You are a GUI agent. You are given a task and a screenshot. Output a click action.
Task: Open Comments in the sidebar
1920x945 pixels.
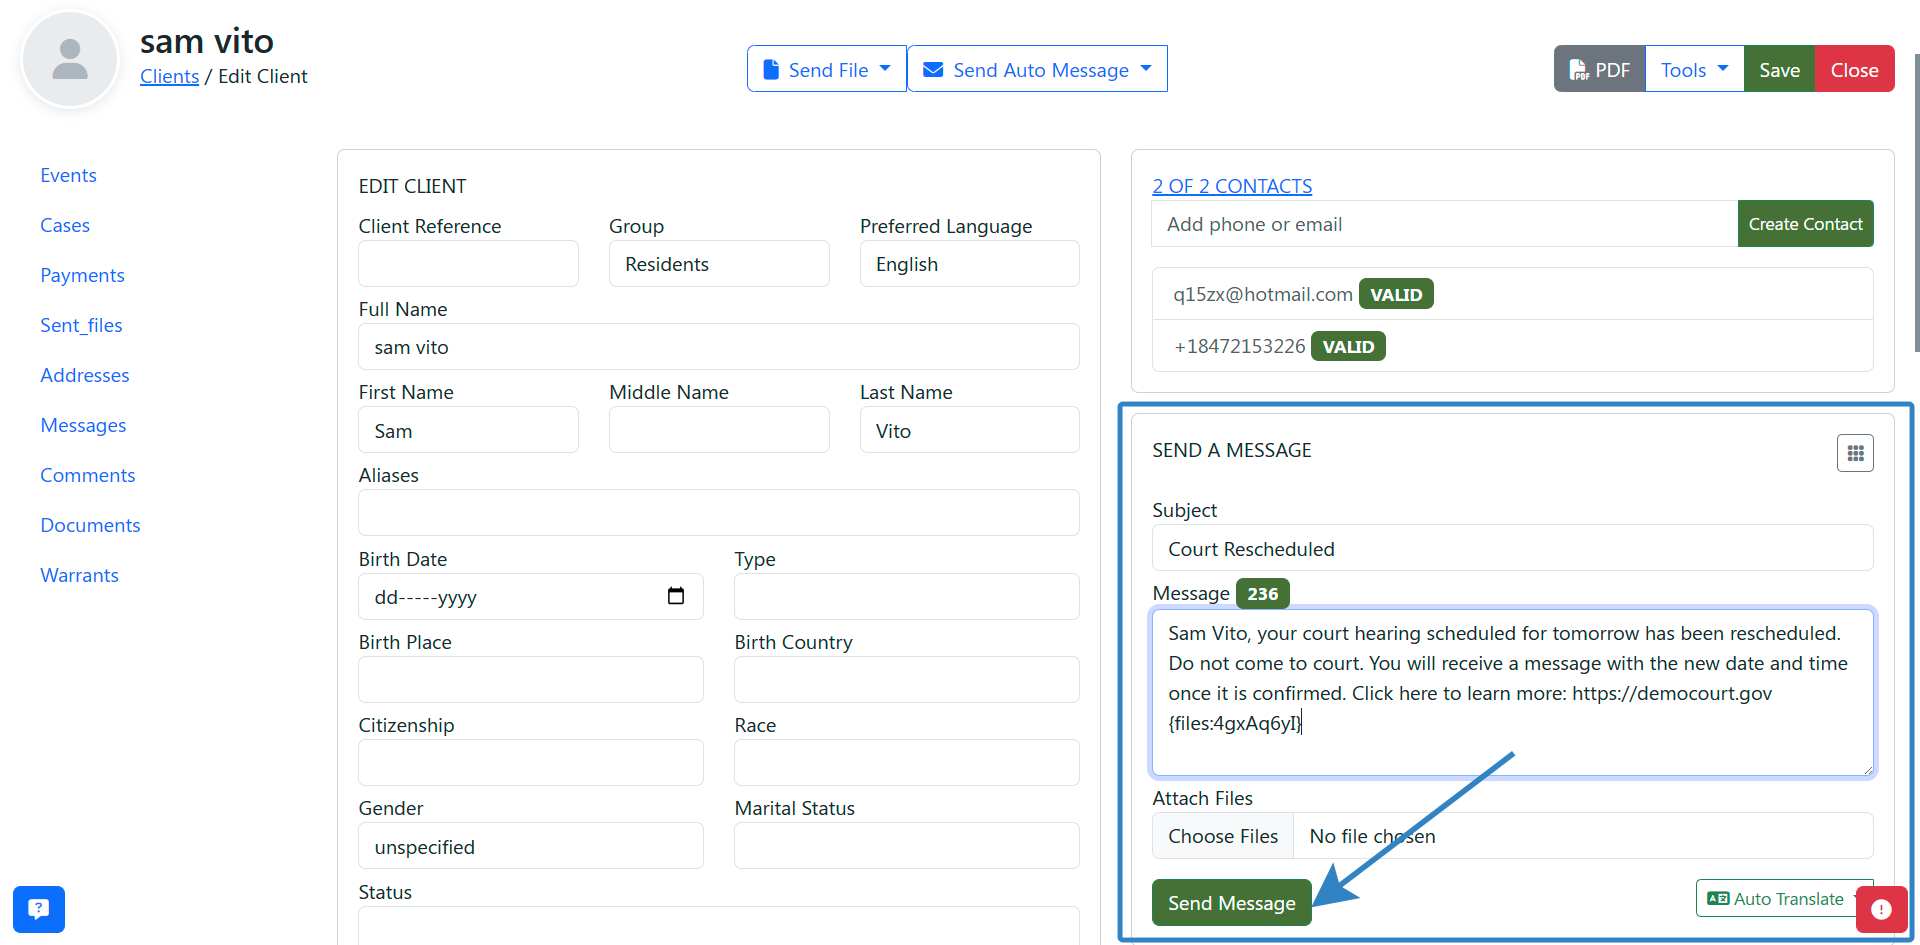click(87, 475)
